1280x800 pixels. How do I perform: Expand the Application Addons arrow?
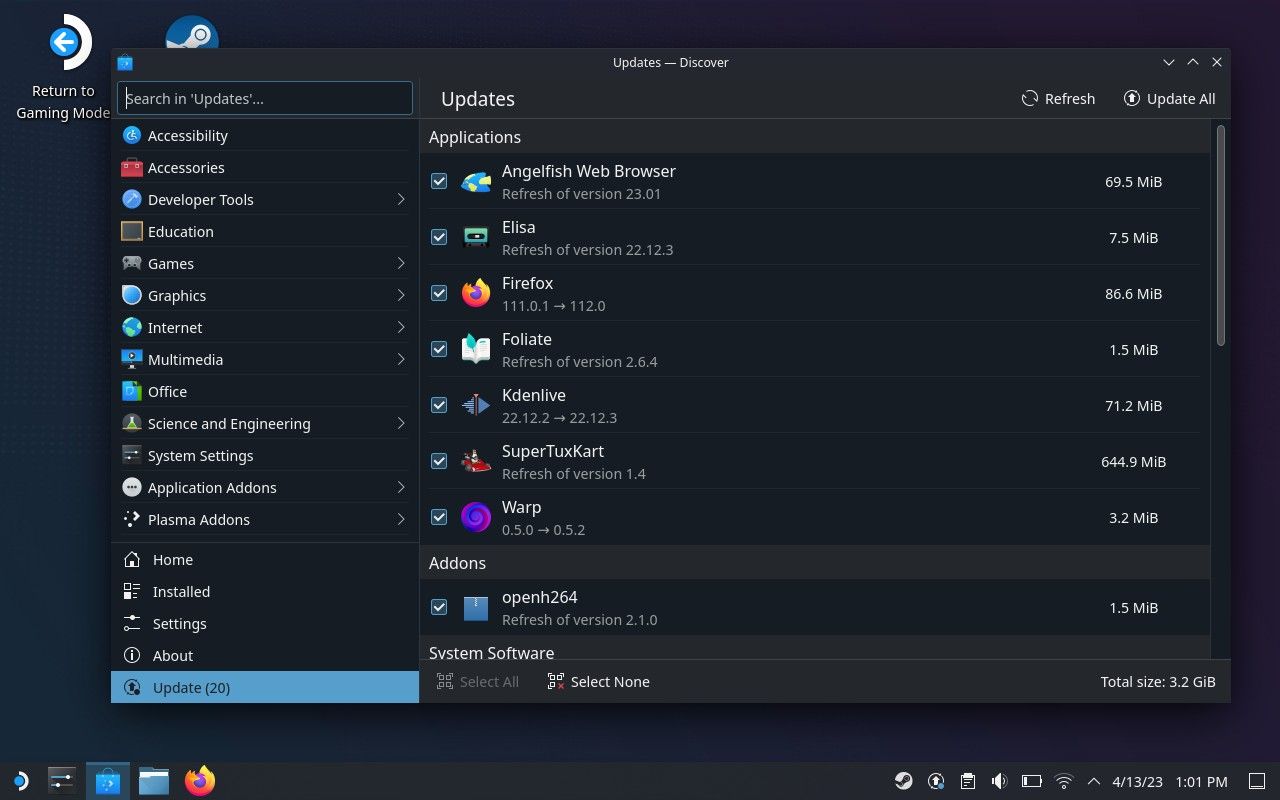click(400, 488)
